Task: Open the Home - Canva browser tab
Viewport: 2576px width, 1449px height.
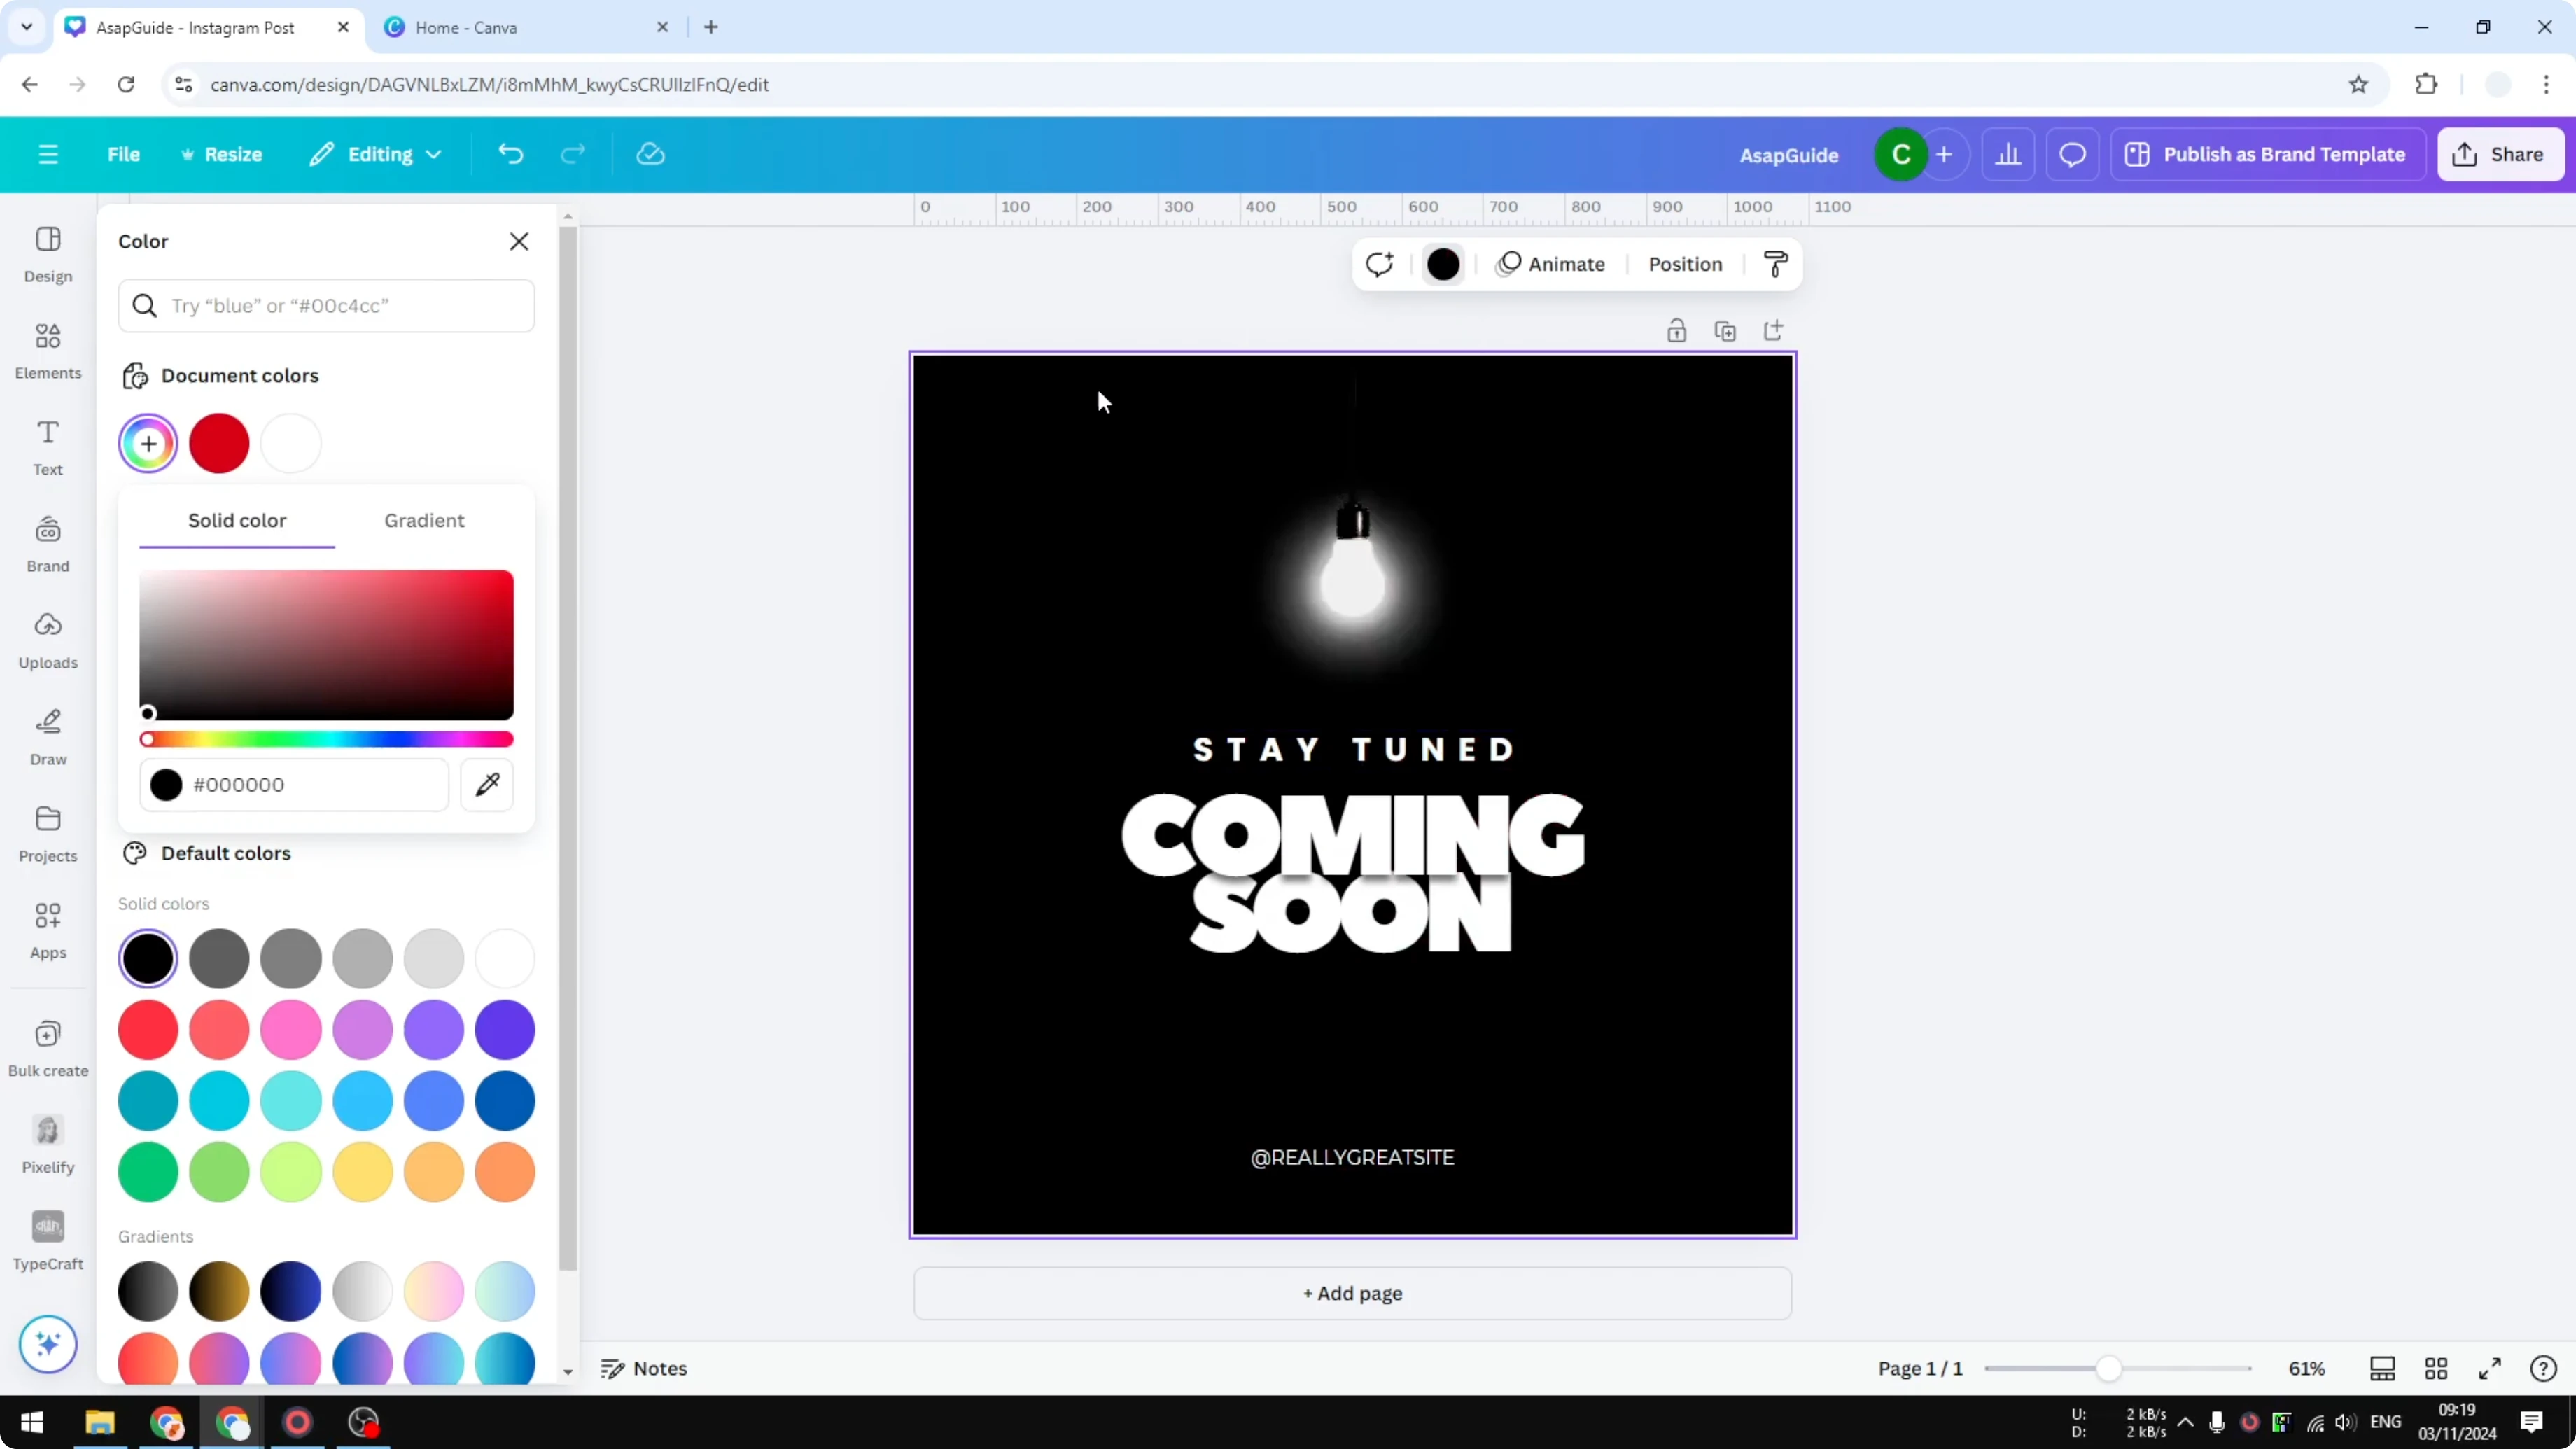Action: 470,27
